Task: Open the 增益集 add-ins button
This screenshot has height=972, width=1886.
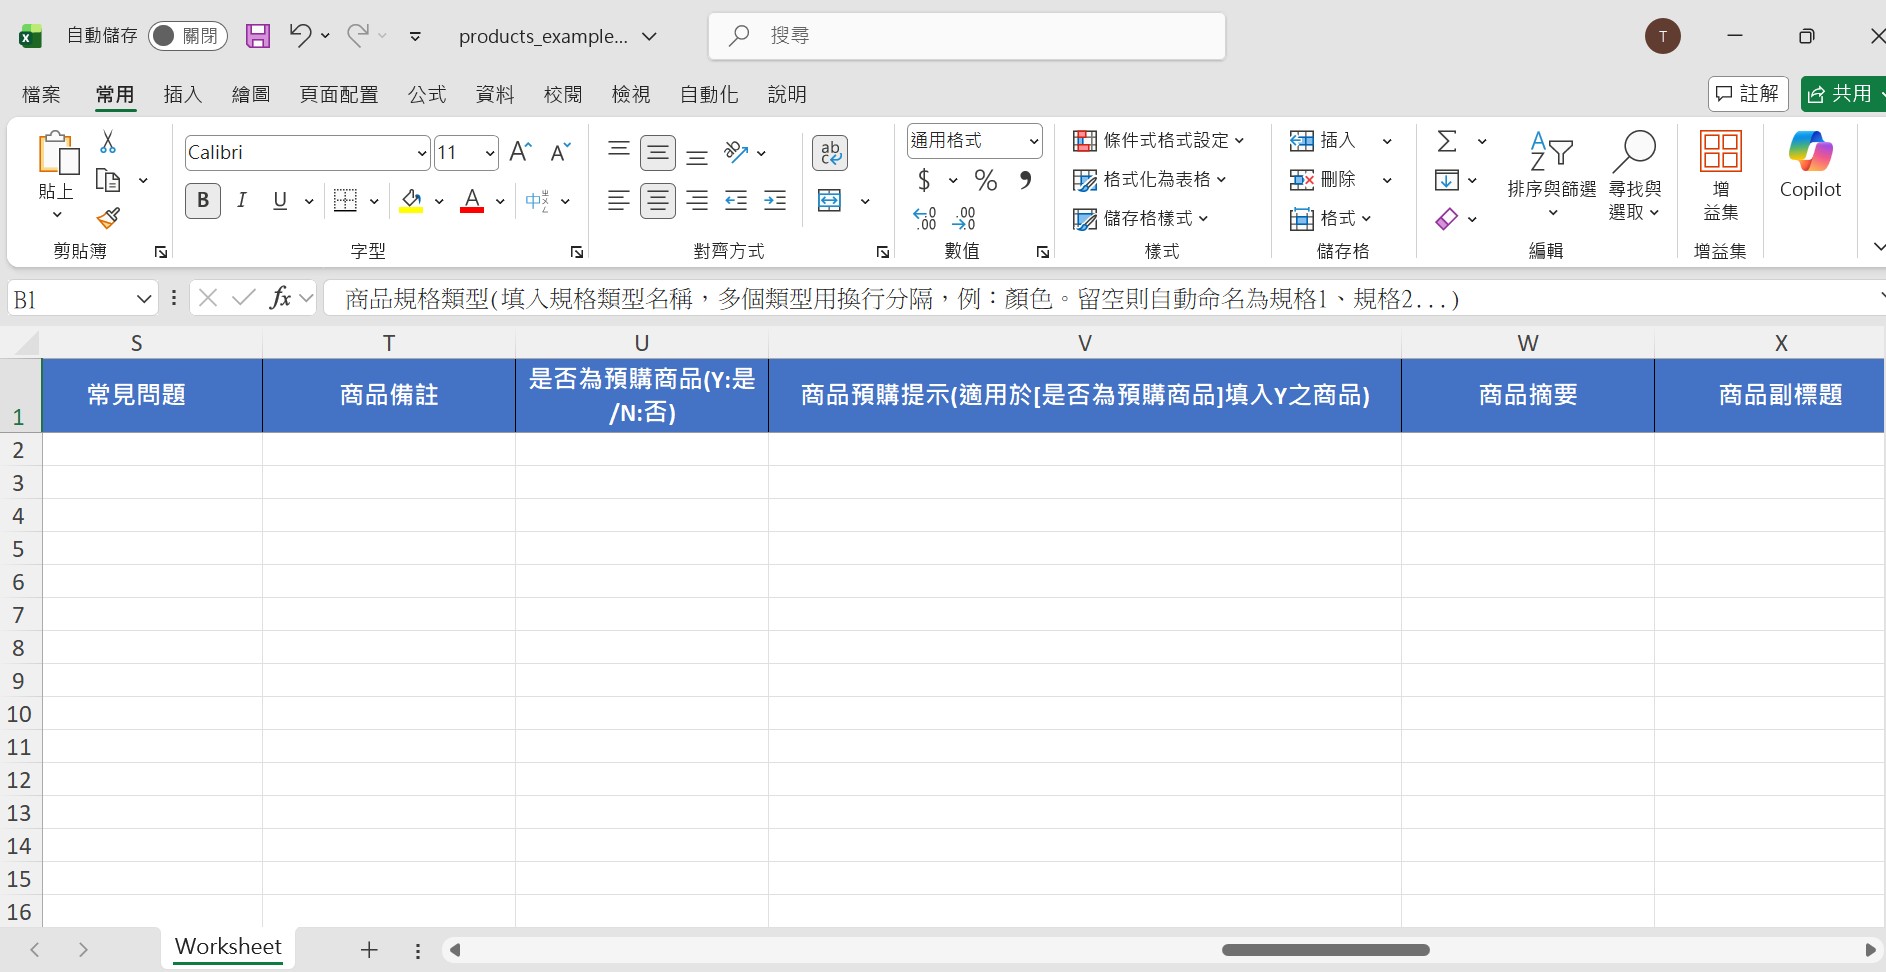Action: pos(1721,176)
